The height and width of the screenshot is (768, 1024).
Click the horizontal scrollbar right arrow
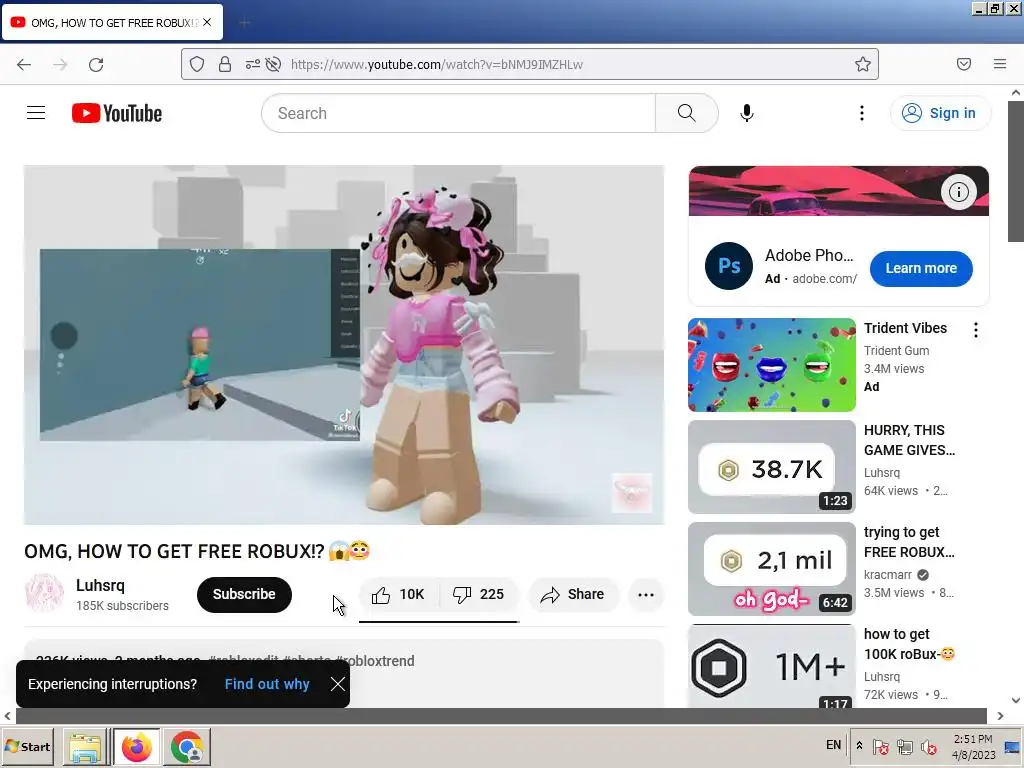click(x=1000, y=716)
